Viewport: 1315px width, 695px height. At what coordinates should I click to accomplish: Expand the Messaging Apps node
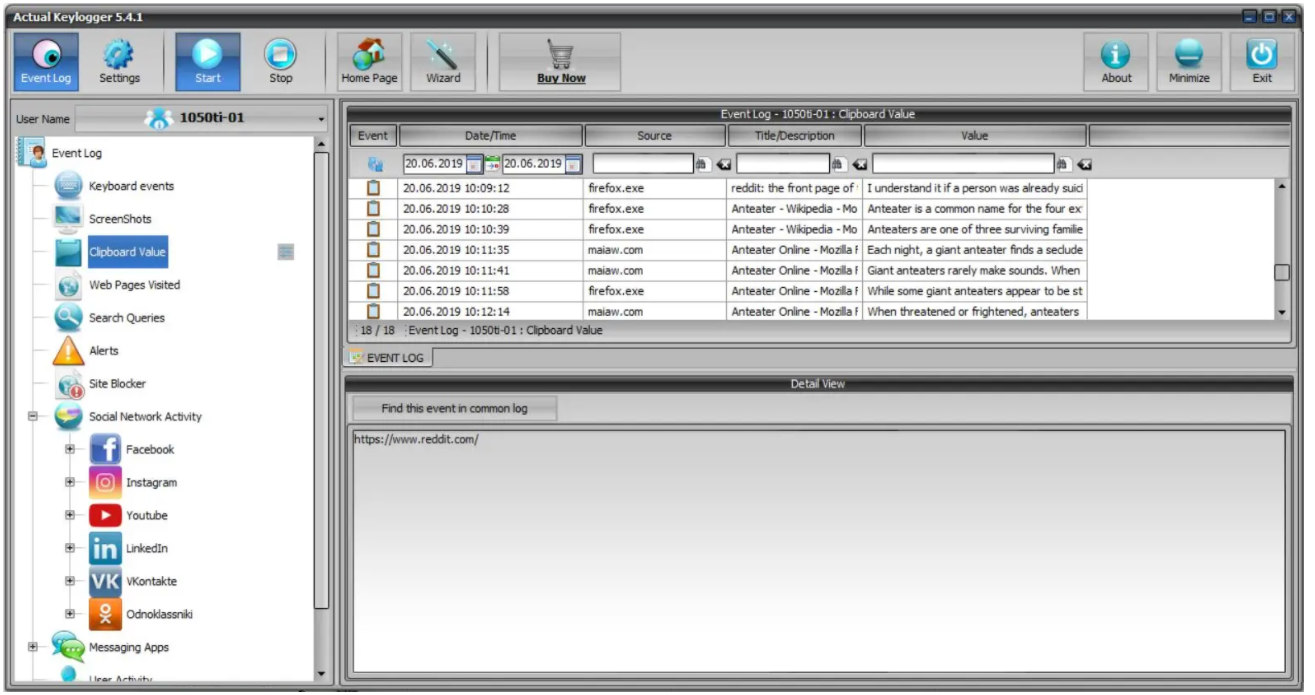[x=33, y=647]
